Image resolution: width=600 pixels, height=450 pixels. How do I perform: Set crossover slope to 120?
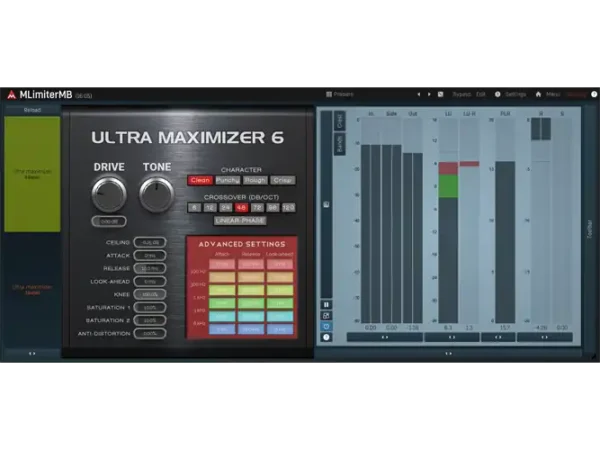289,208
